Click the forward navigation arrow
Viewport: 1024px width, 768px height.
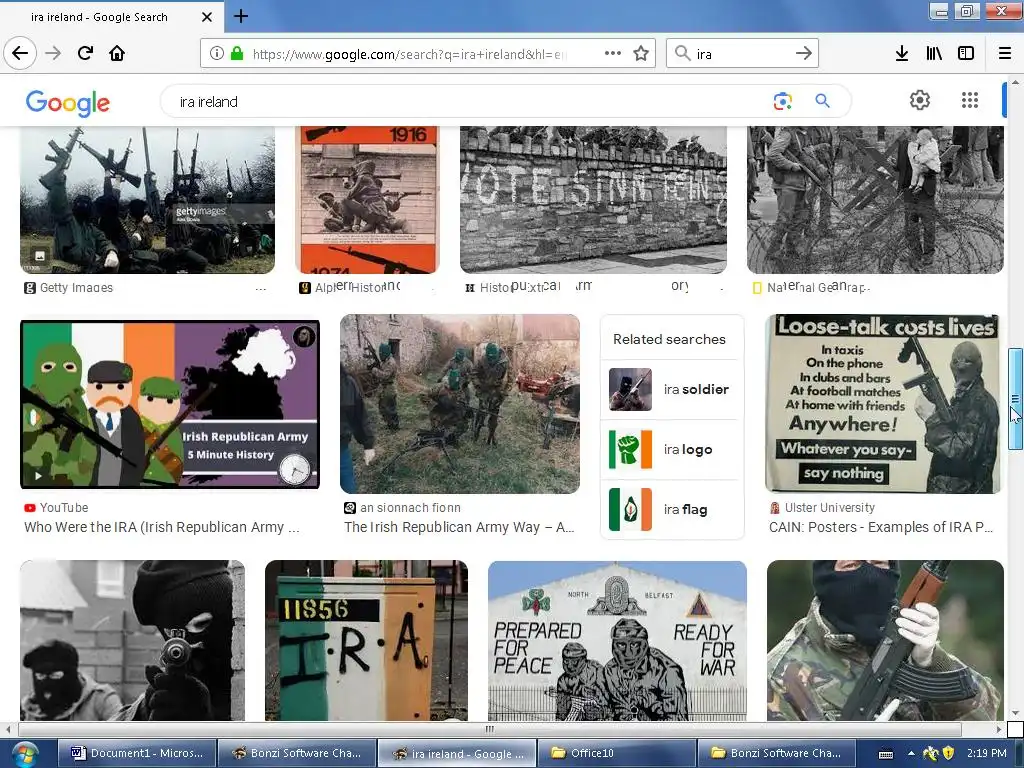pos(53,53)
